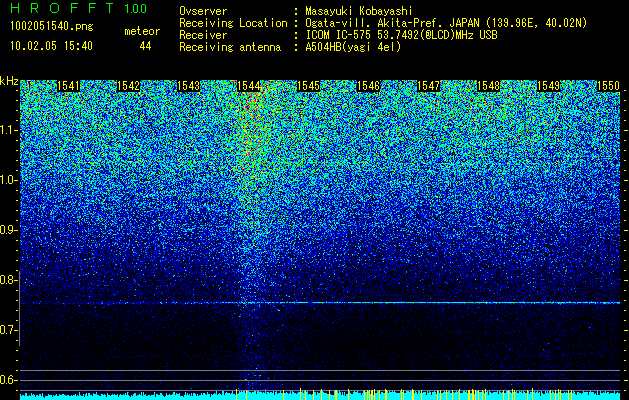Click the 1544 time marker
629x400 pixels.
click(249, 86)
